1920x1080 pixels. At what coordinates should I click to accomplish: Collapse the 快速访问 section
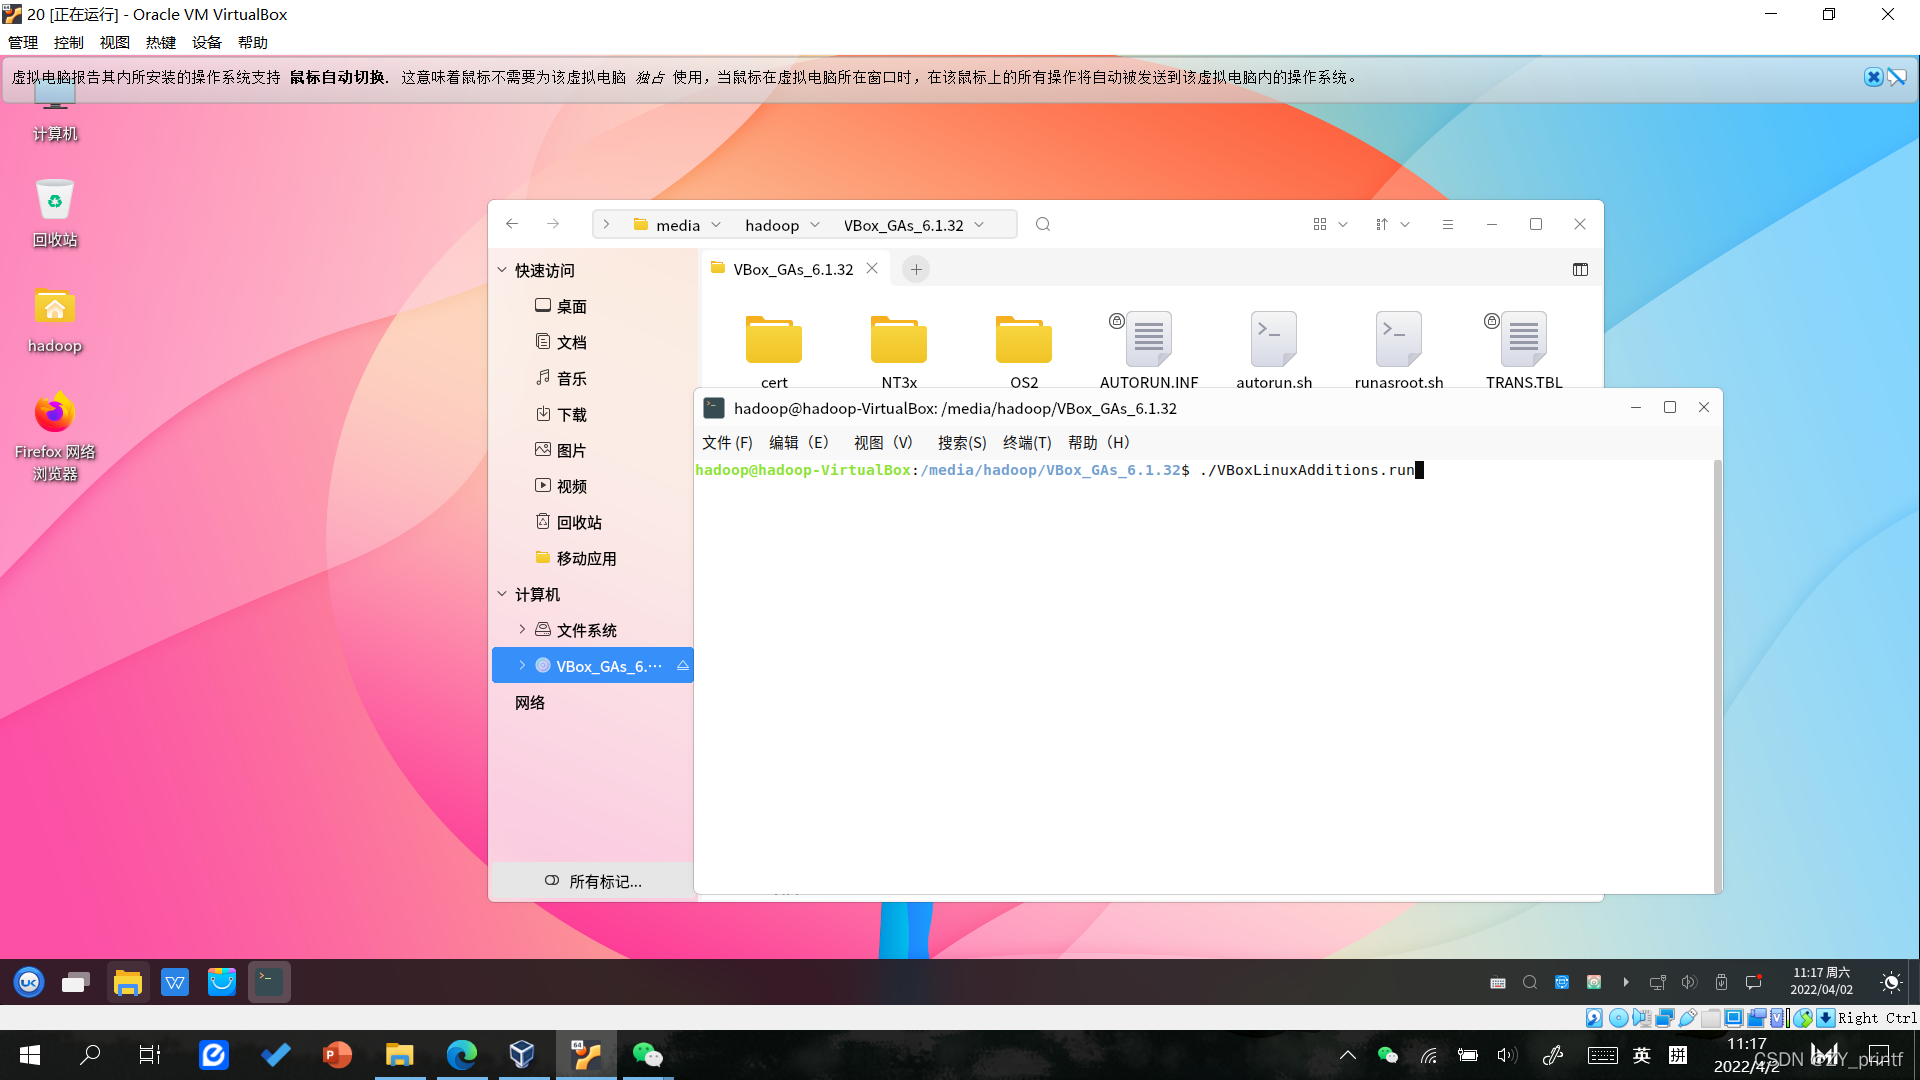(x=502, y=270)
